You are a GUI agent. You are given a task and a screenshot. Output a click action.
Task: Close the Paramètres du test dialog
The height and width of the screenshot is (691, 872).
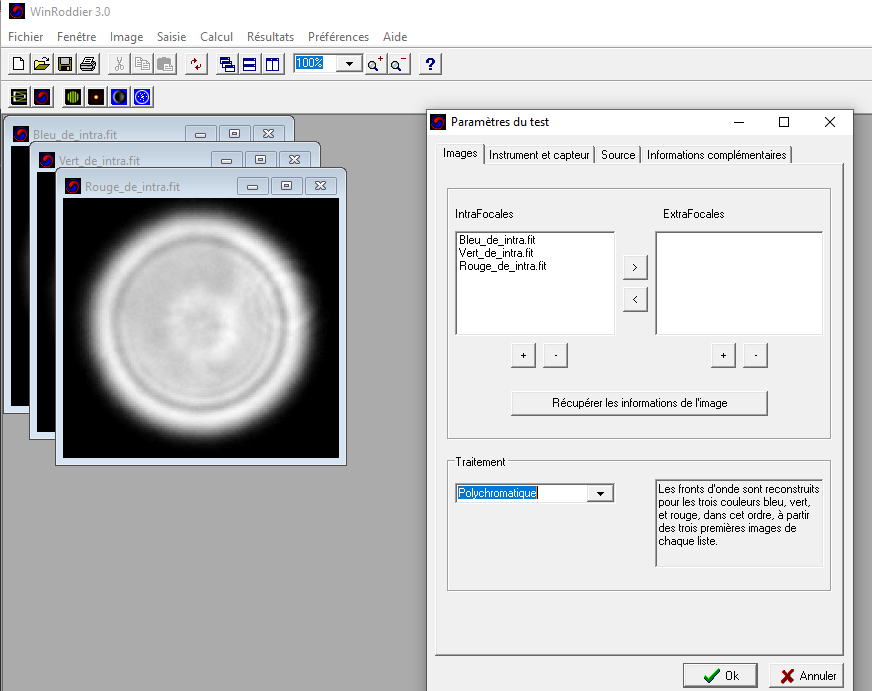830,122
